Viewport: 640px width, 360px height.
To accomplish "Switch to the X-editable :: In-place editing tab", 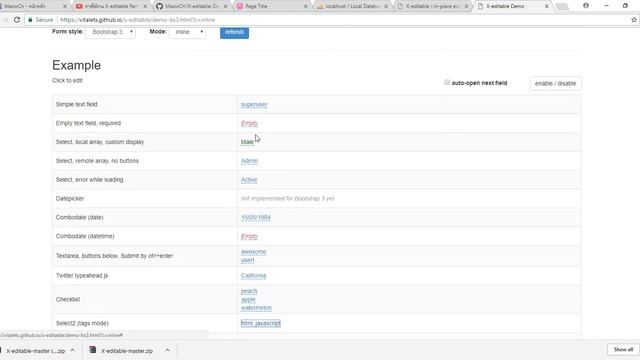I will [433, 6].
